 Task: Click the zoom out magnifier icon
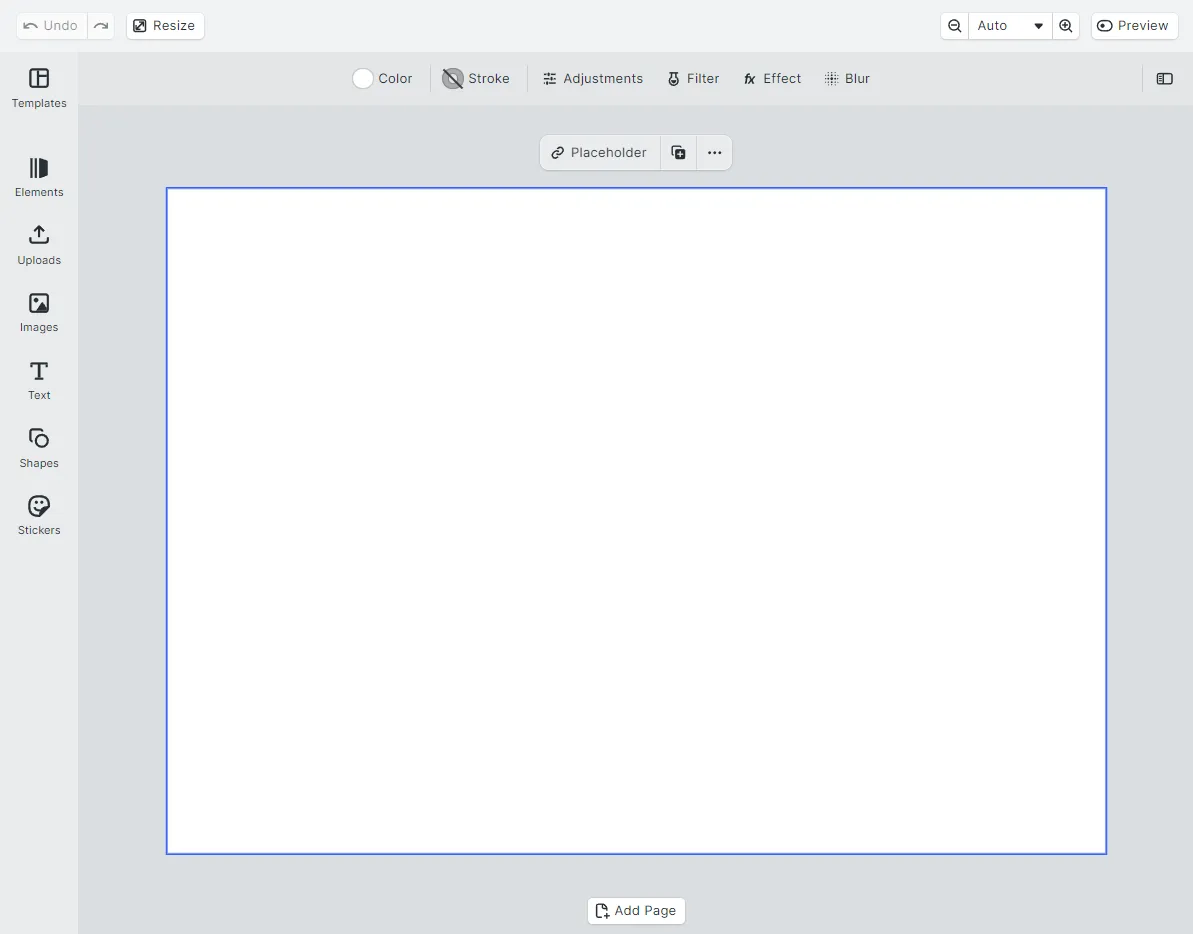pyautogui.click(x=955, y=26)
